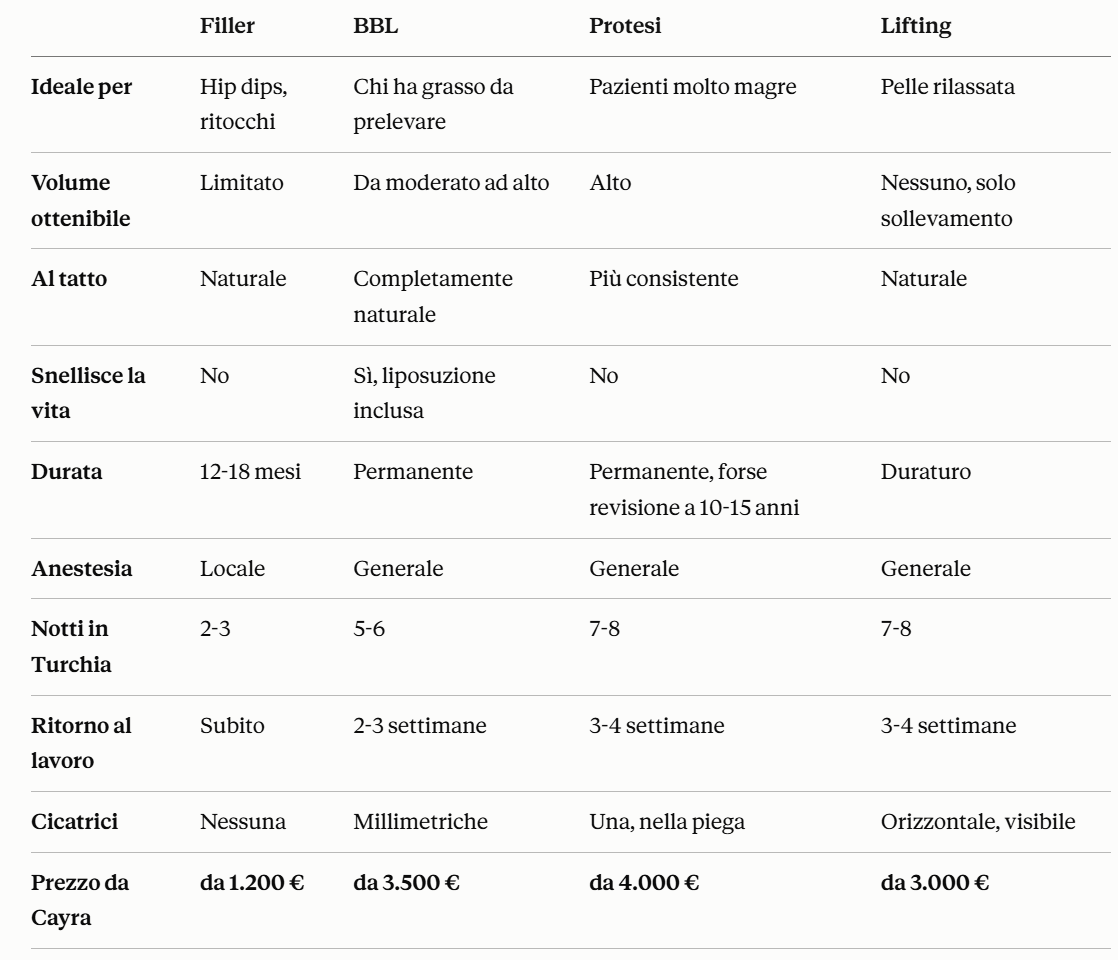Image resolution: width=1118 pixels, height=960 pixels.
Task: Select the Anestesia row label
Action: [x=81, y=569]
